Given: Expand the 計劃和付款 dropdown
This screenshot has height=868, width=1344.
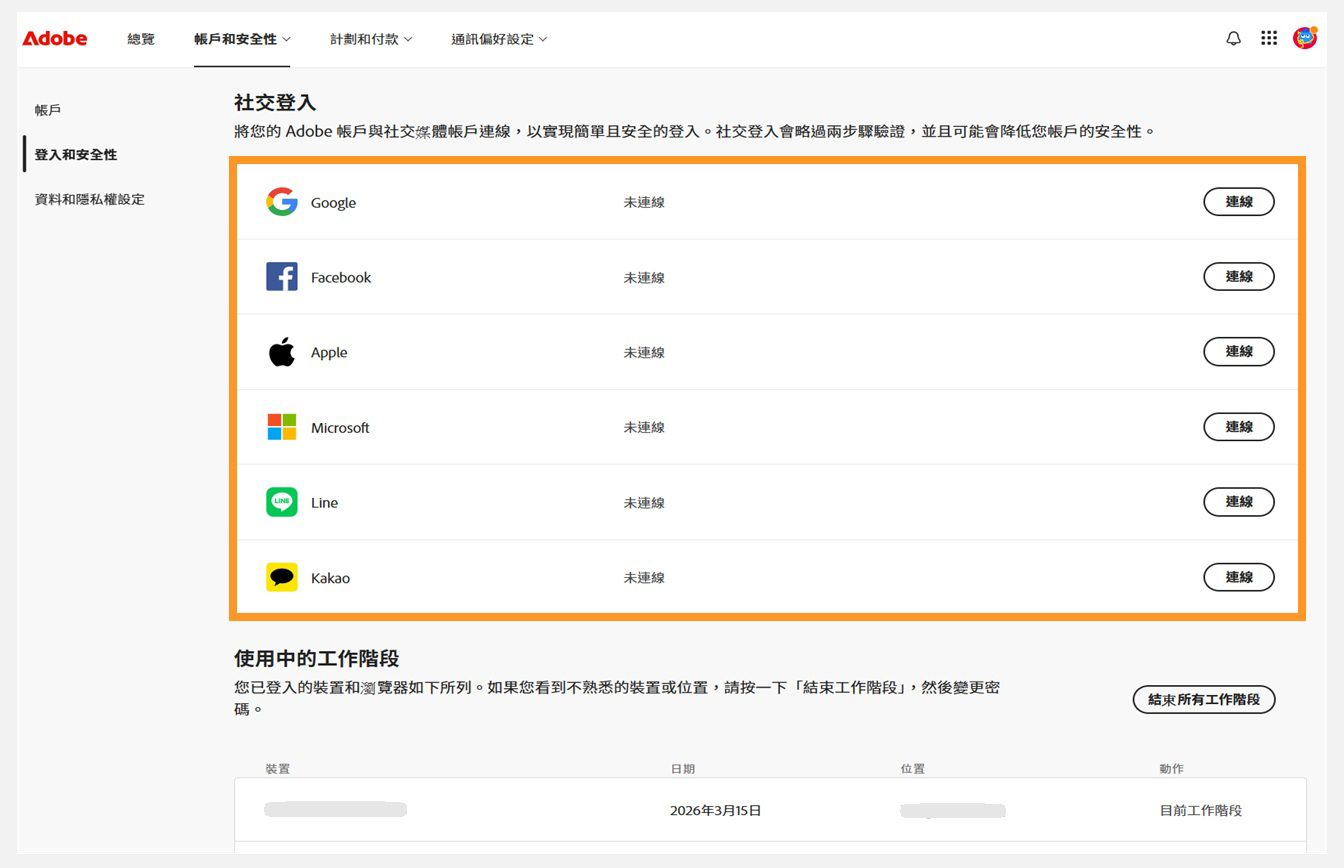Looking at the screenshot, I should click(371, 39).
